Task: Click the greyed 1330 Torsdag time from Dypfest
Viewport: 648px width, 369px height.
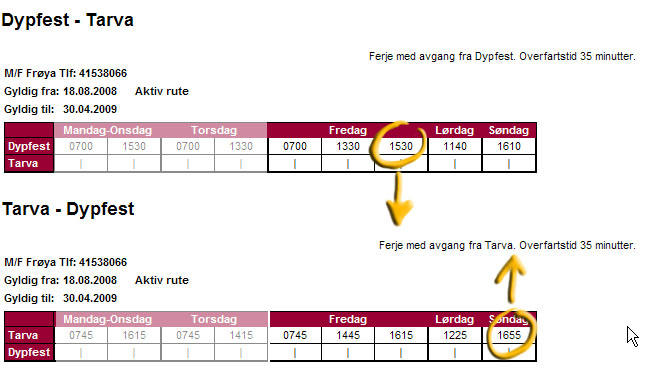Action: coord(241,146)
